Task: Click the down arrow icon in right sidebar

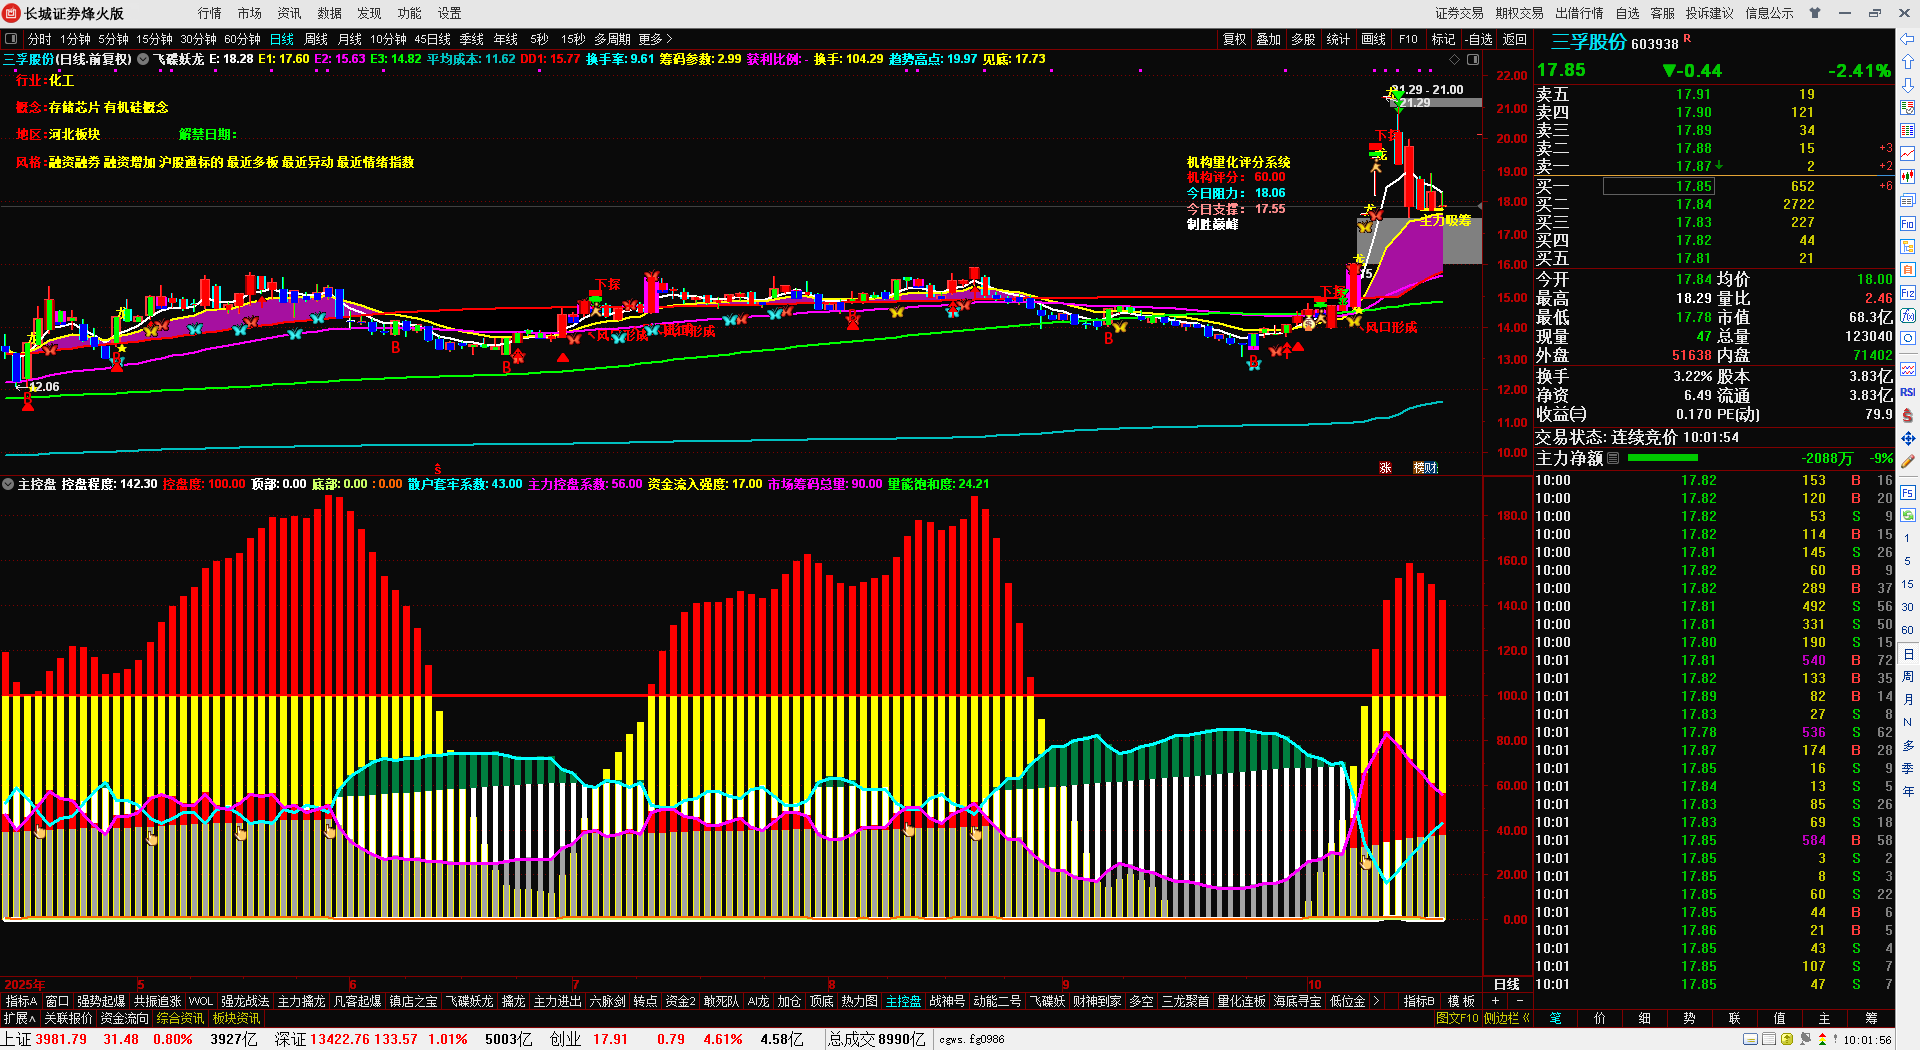Action: 1908,85
